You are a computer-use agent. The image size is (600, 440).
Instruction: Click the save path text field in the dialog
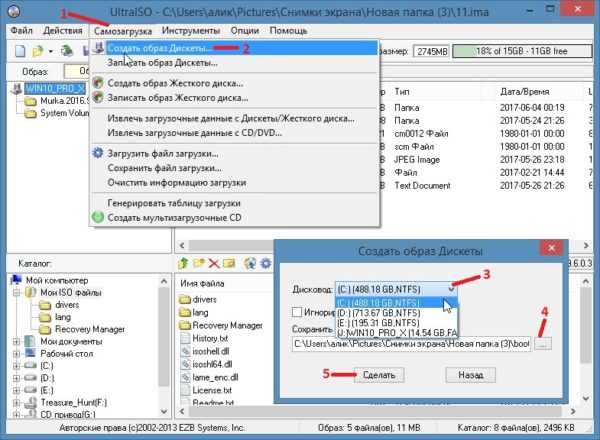pos(410,344)
